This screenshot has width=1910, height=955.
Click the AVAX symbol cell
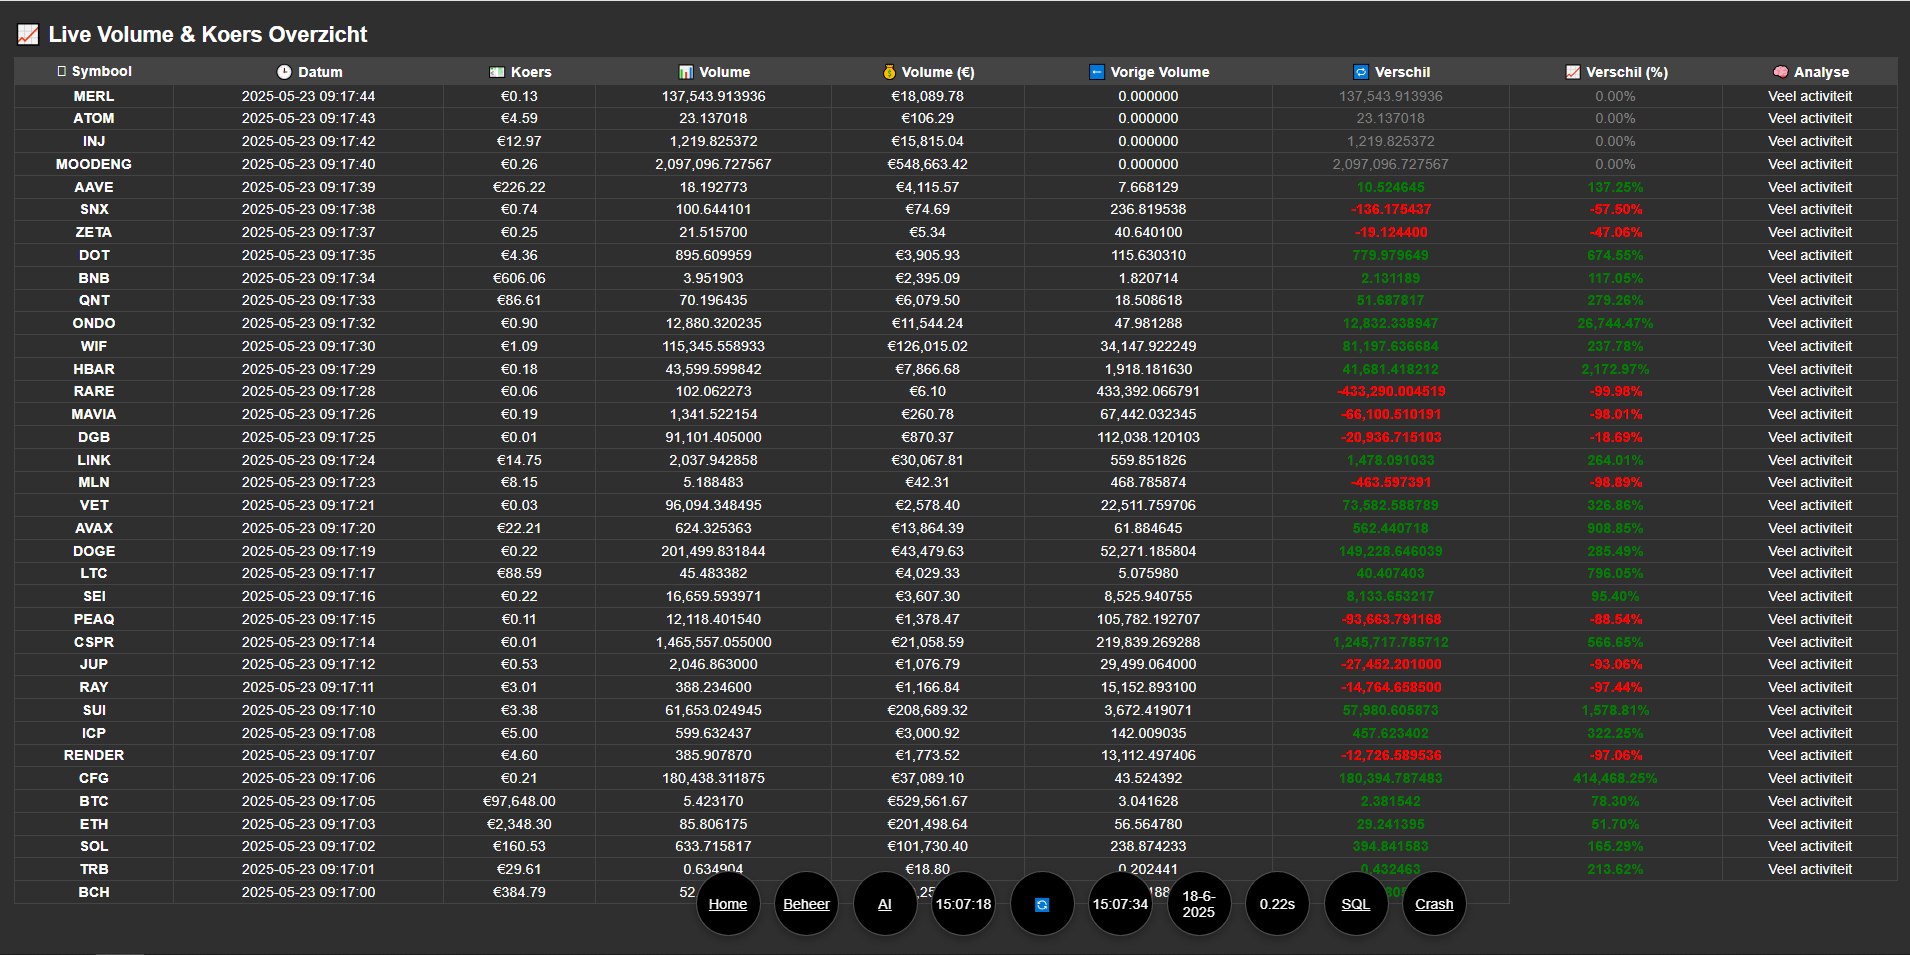tap(94, 528)
